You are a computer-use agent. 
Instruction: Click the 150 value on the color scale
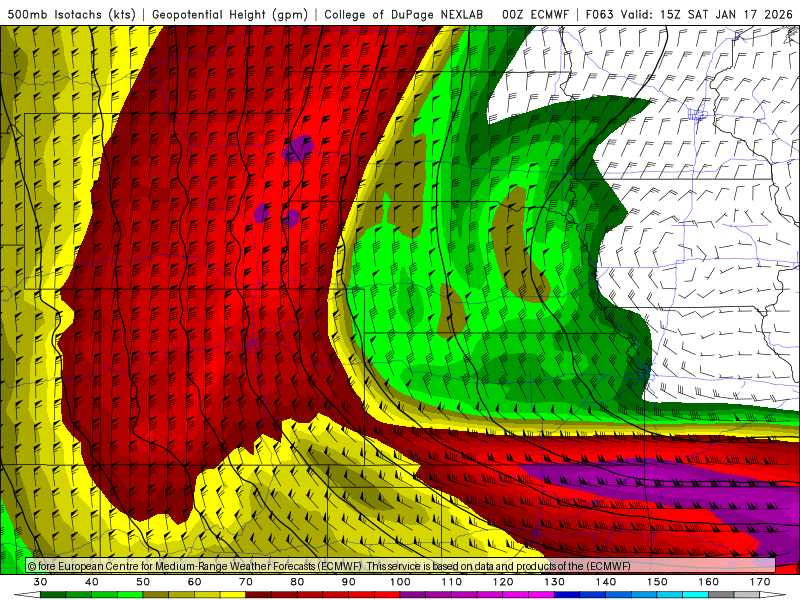coord(657,582)
